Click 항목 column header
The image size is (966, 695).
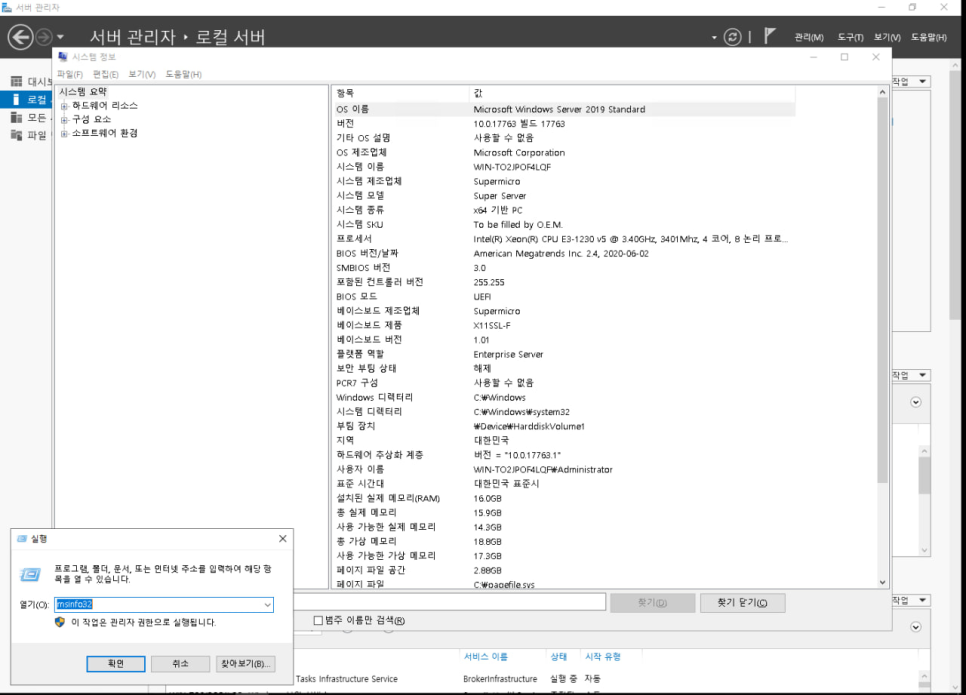(x=402, y=93)
